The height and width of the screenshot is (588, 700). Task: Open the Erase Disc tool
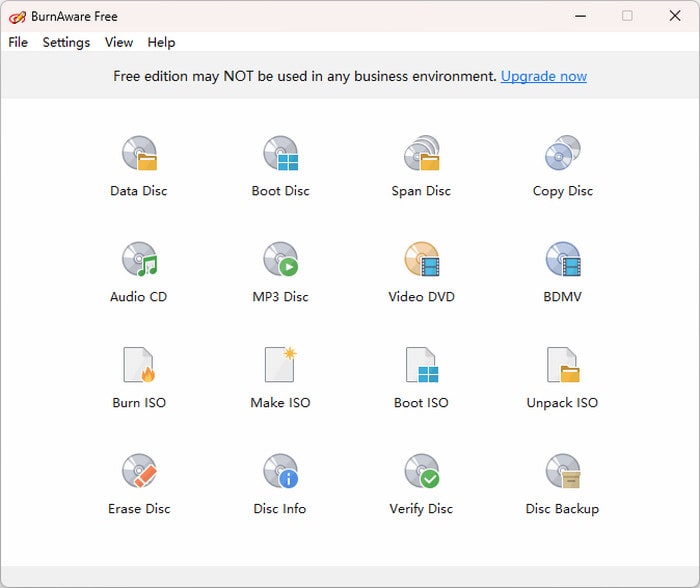click(139, 473)
